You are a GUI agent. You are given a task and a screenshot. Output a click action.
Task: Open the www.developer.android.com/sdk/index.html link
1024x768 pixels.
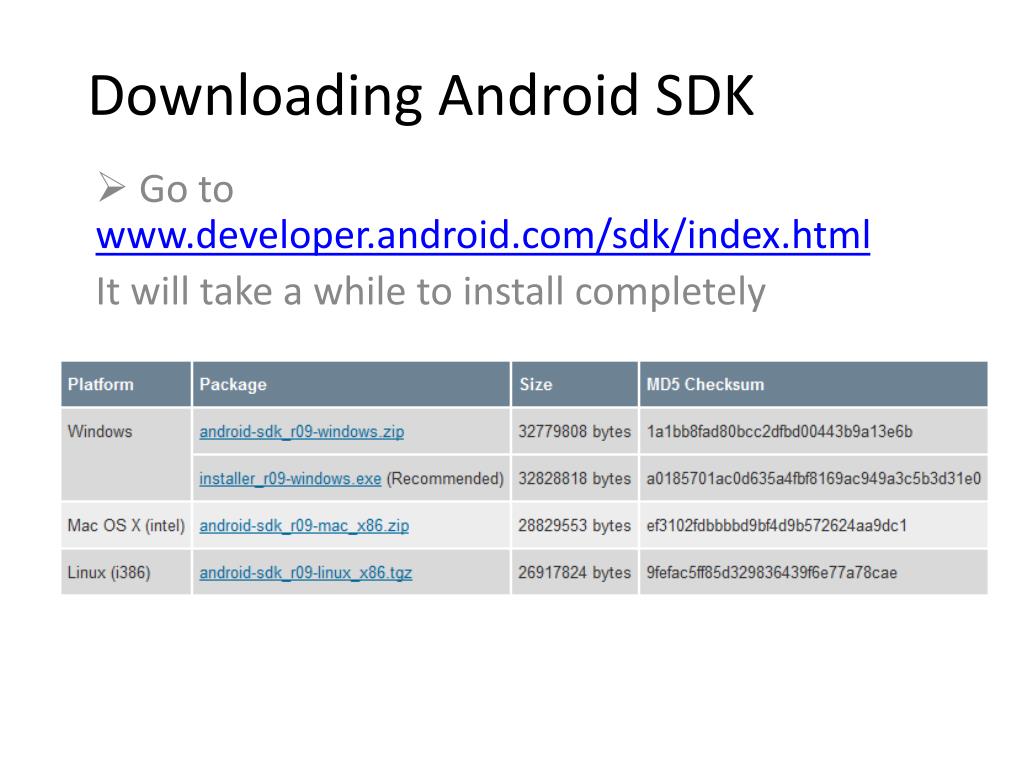(483, 235)
